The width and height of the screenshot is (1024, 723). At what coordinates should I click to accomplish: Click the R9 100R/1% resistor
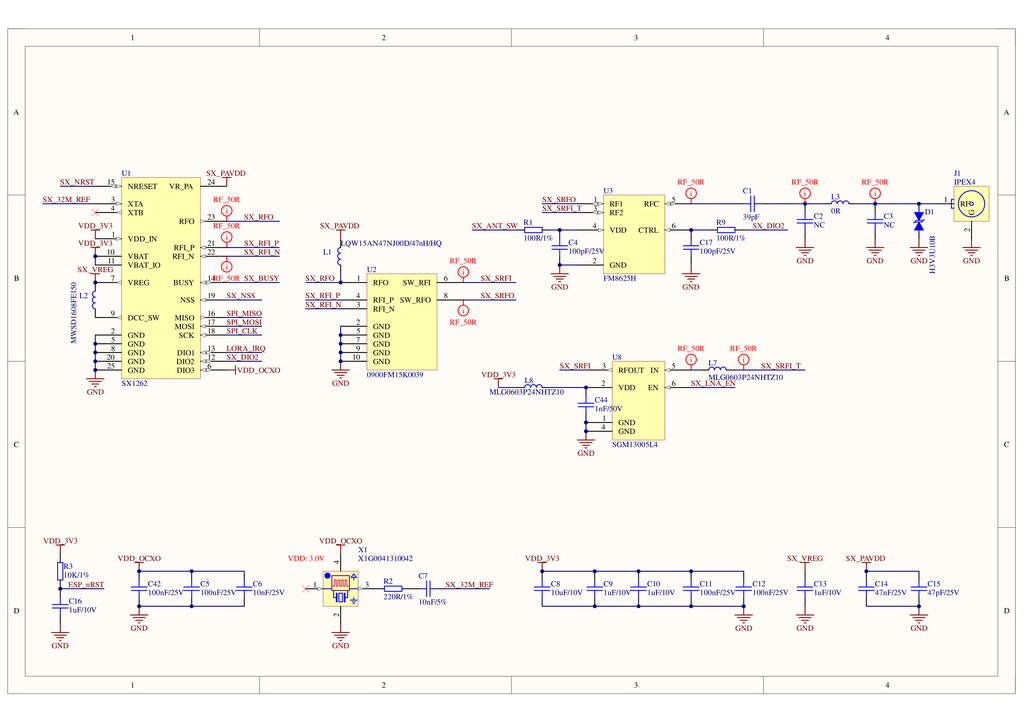pyautogui.click(x=726, y=229)
